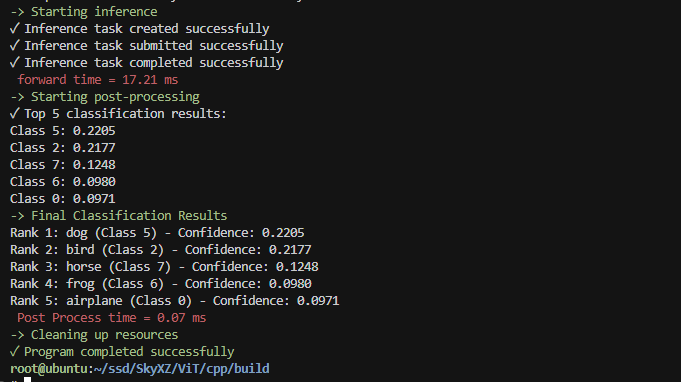The width and height of the screenshot is (681, 382).
Task: Click the 'Rank 1: dog' result line
Action: [157, 233]
